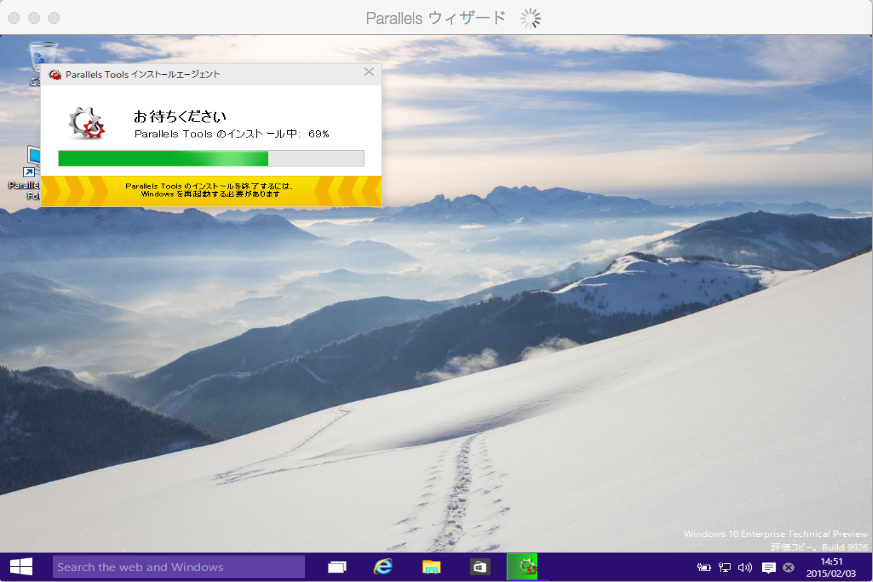This screenshot has width=873, height=582.
Task: Select the Parallels Tools installer taskbar button
Action: click(522, 567)
